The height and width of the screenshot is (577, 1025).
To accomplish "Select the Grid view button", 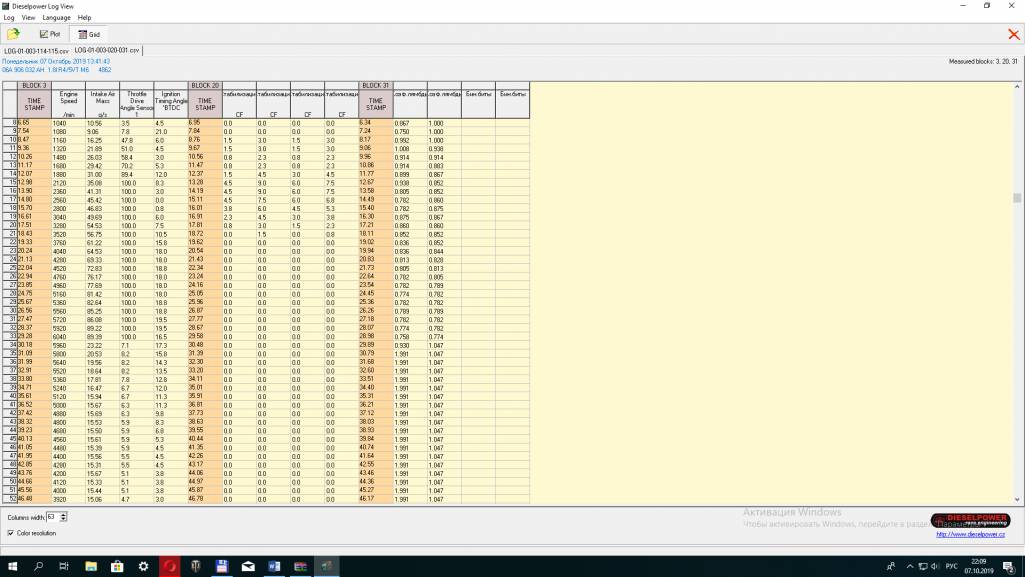I will pos(89,34).
